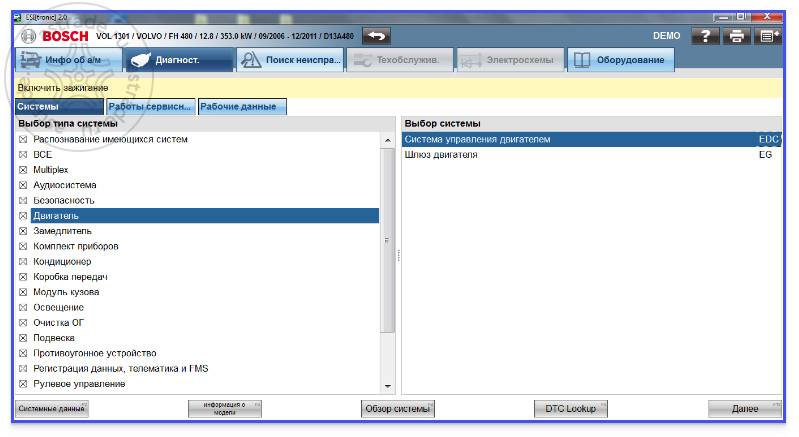Open the protocol list icon at top right
Viewport: 799px width, 437px height.
[768, 36]
